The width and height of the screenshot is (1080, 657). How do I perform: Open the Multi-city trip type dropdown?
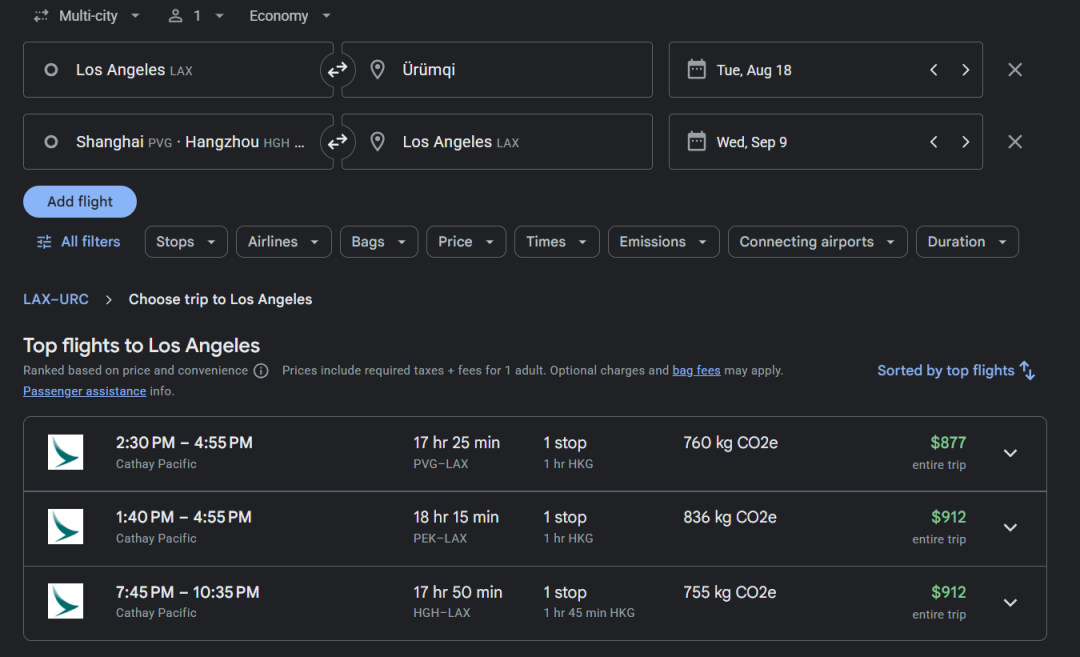coord(87,16)
